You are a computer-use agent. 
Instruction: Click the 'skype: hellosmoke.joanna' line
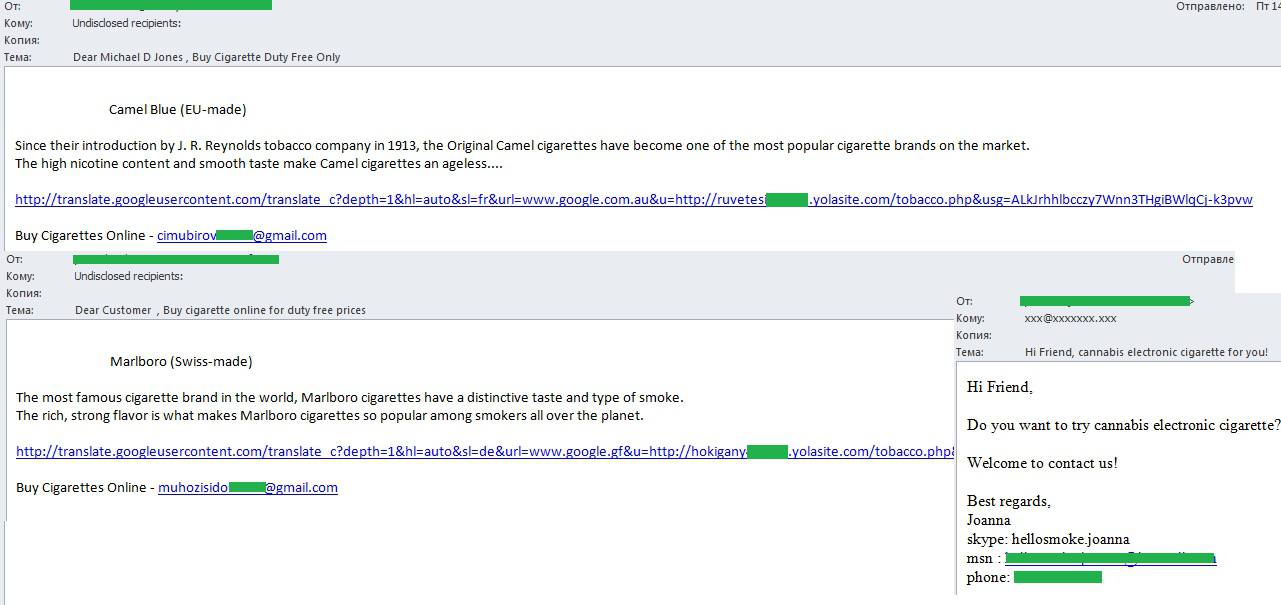[1048, 539]
